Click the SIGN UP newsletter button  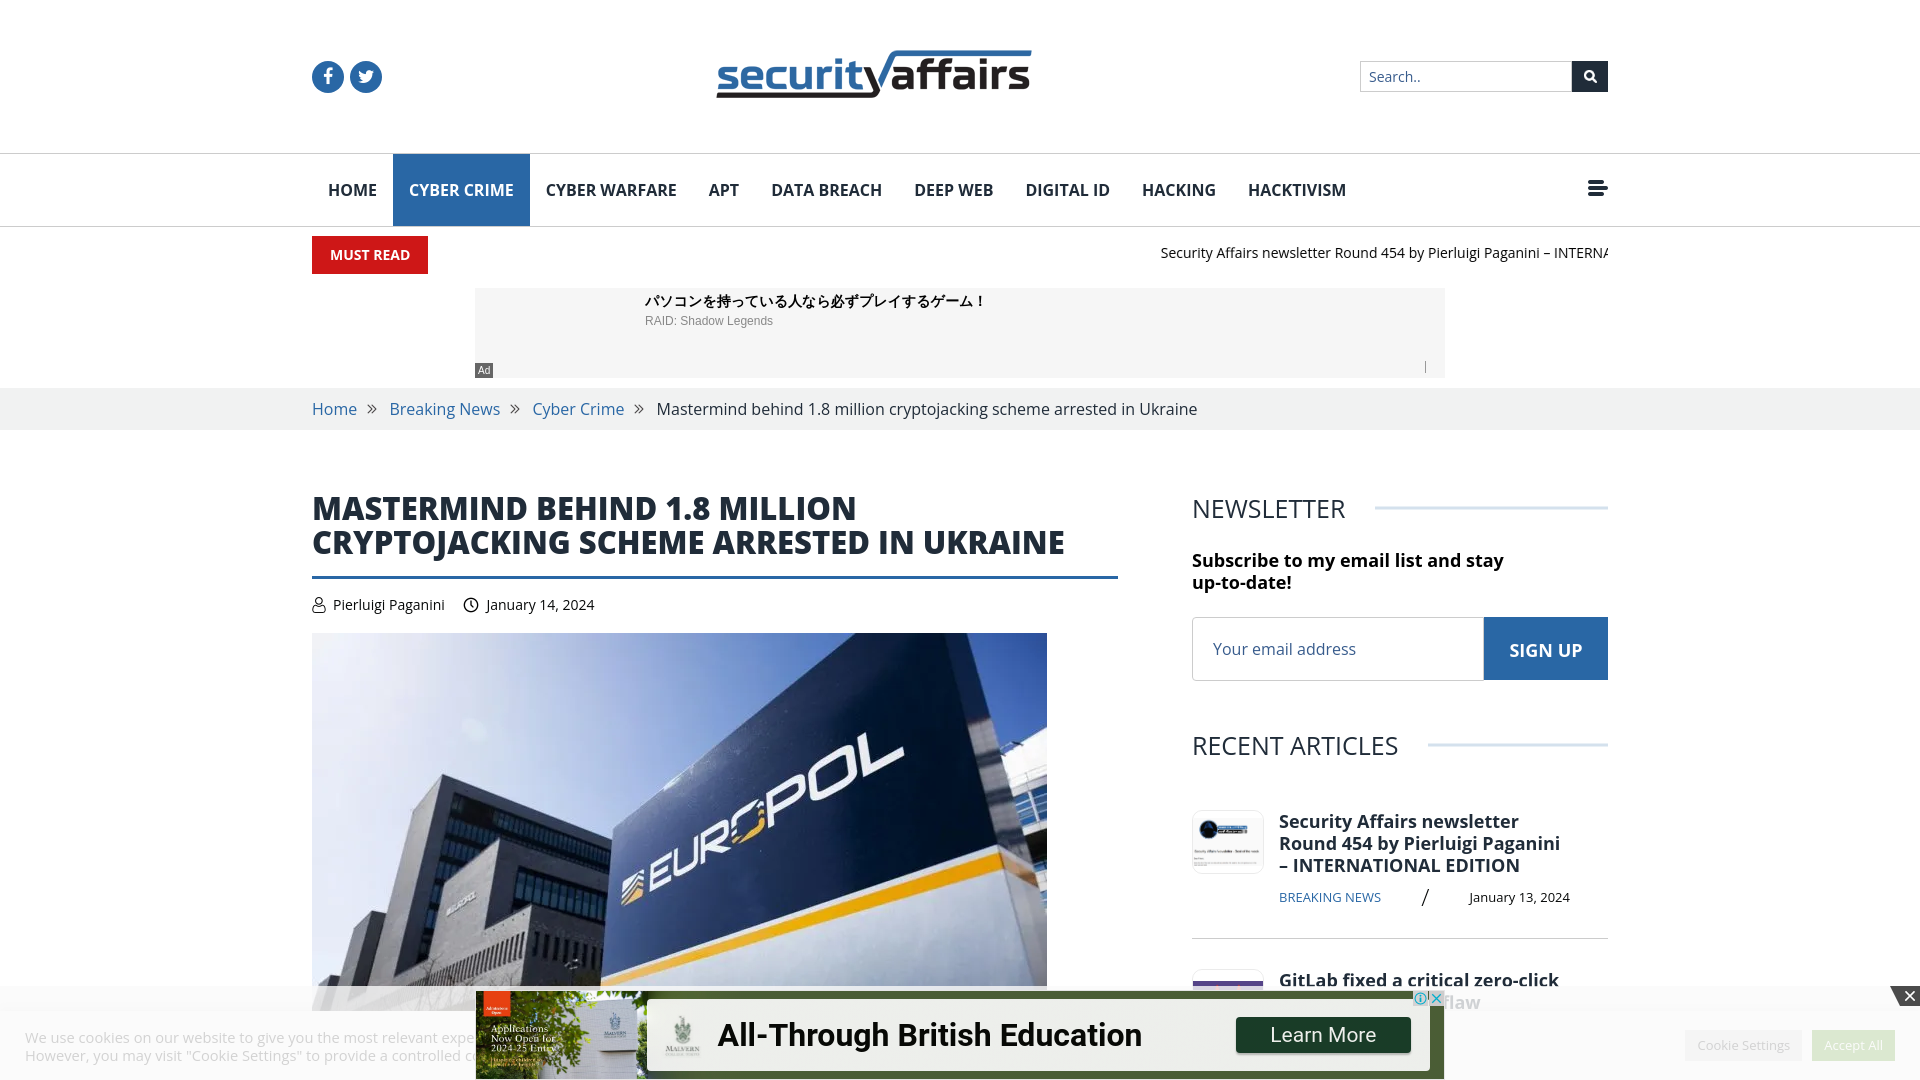[x=1545, y=647]
